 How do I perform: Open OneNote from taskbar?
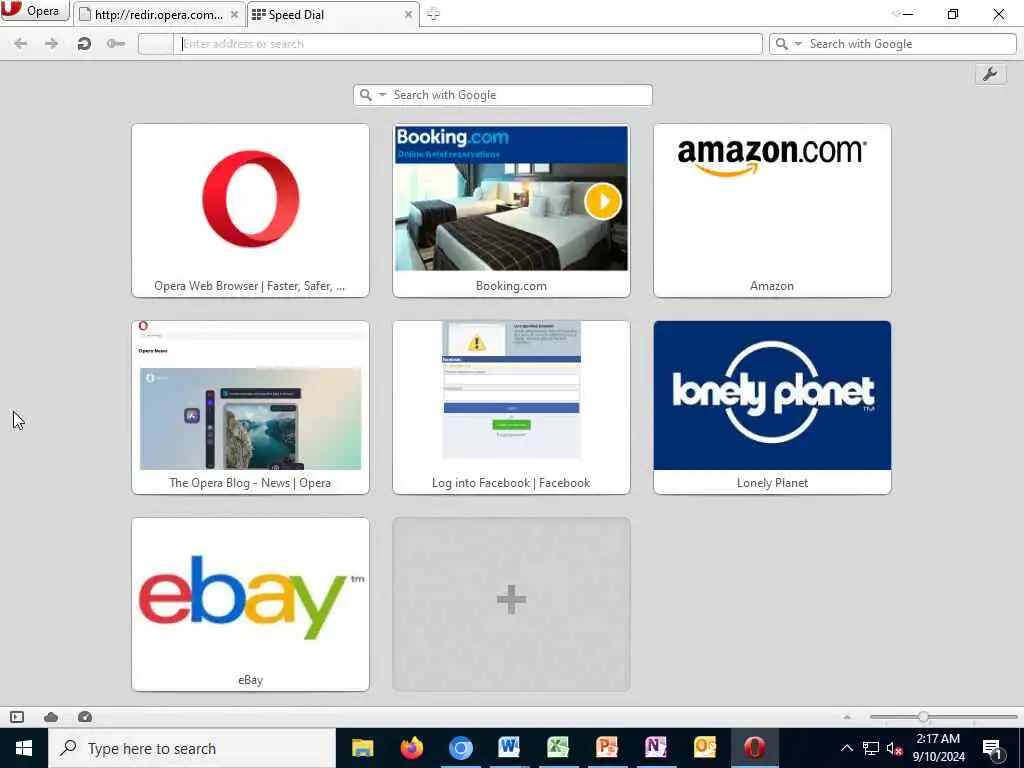click(x=656, y=748)
